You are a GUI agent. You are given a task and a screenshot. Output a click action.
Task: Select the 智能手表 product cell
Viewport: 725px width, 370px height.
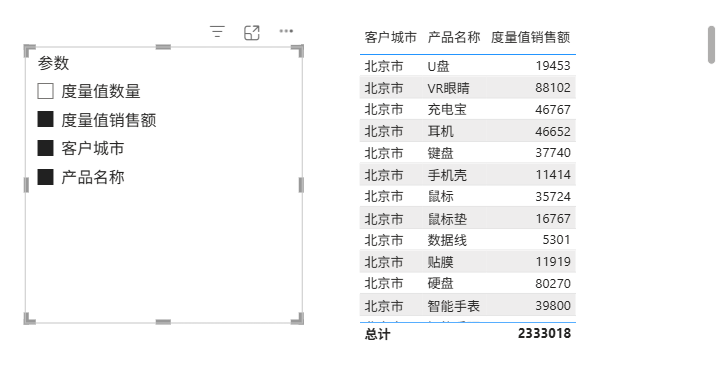pos(454,306)
